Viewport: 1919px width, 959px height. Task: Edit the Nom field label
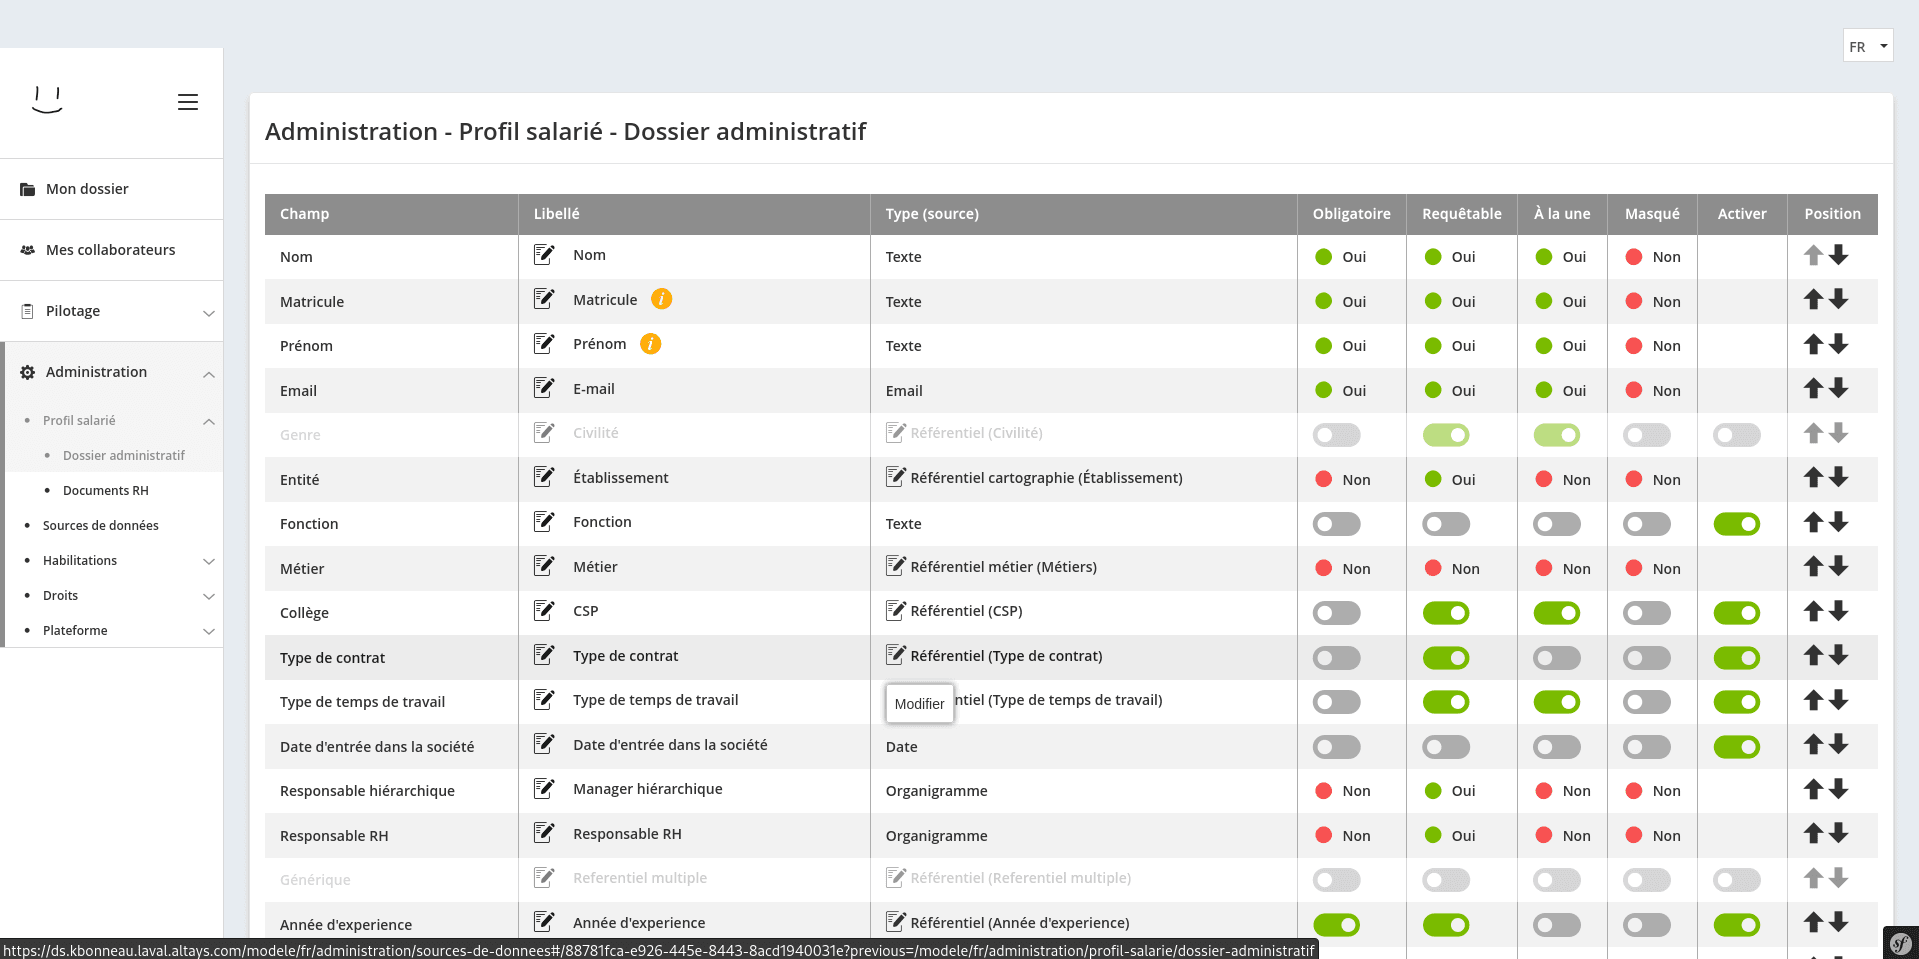(x=544, y=255)
